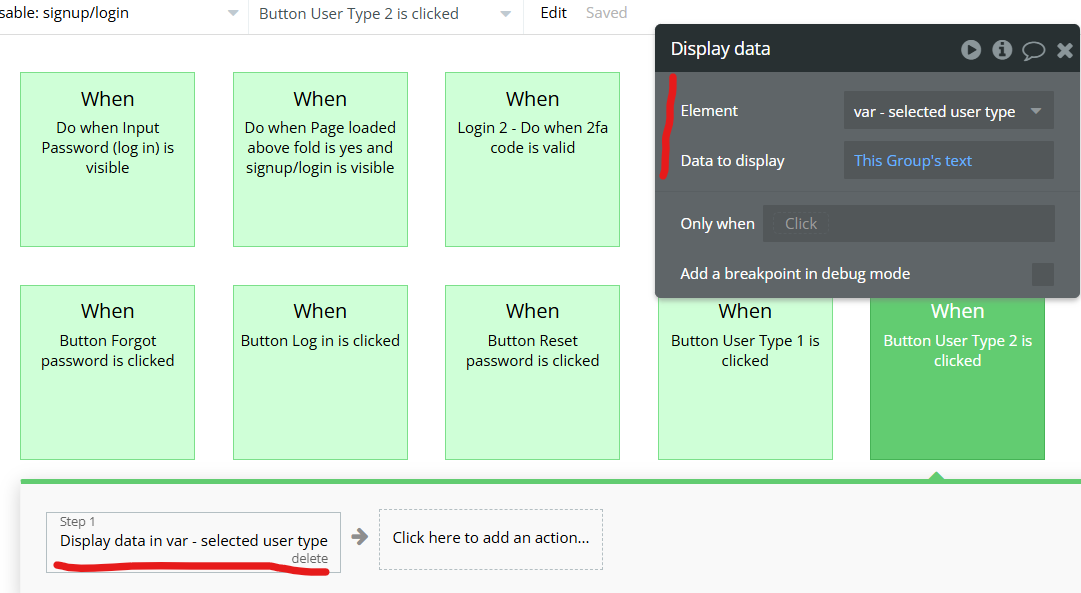Click This Group's text expression
The width and height of the screenshot is (1081, 593).
[912, 161]
